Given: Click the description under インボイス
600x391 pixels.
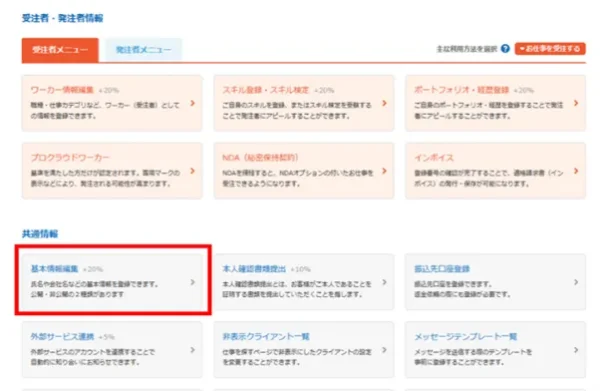Looking at the screenshot, I should pyautogui.click(x=489, y=178).
